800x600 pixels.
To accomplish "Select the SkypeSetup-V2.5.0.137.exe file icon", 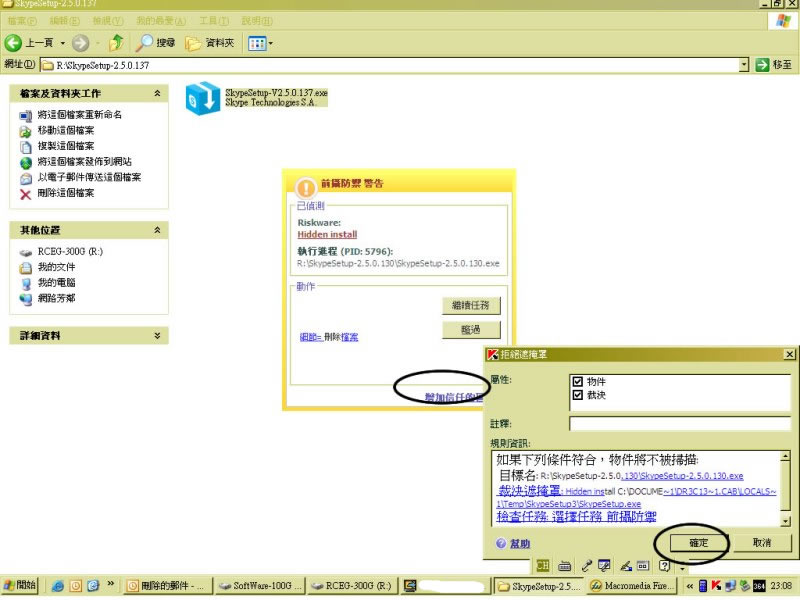I will coord(203,98).
